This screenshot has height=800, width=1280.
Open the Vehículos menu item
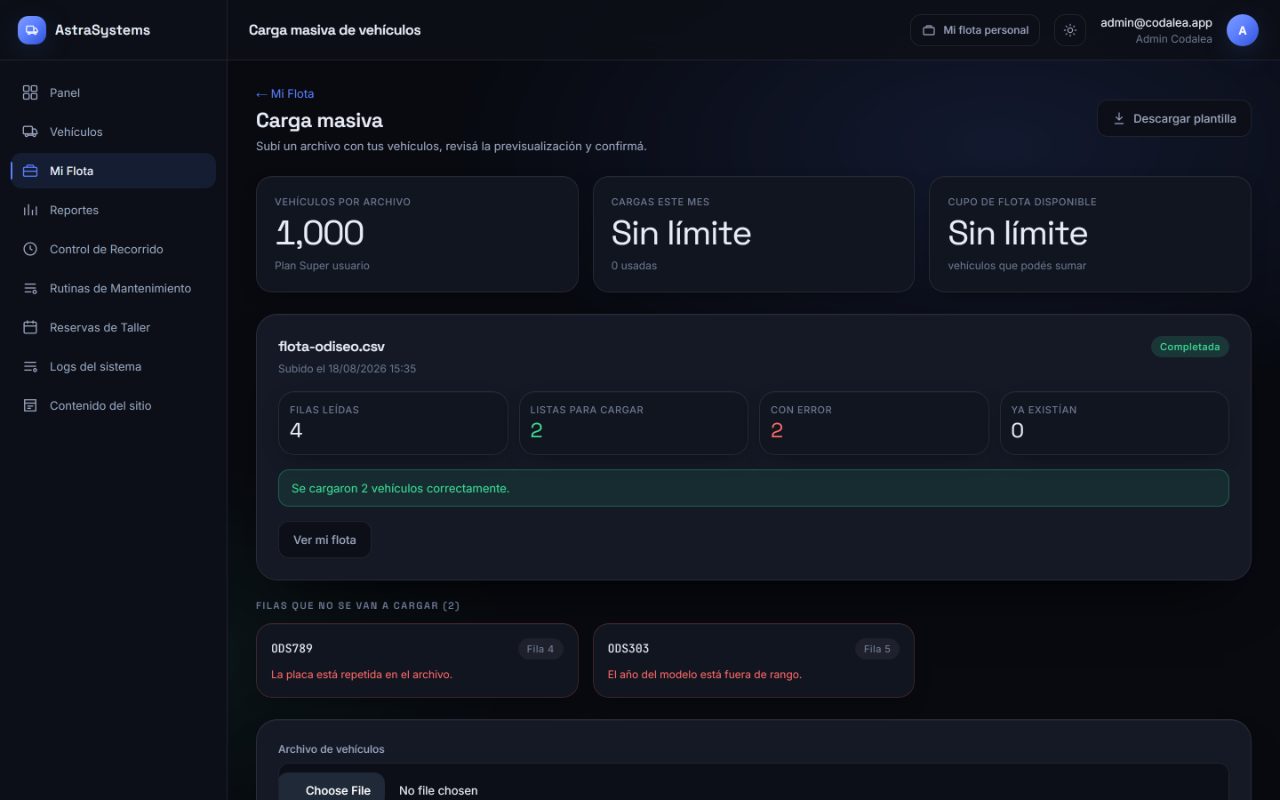pyautogui.click(x=113, y=132)
